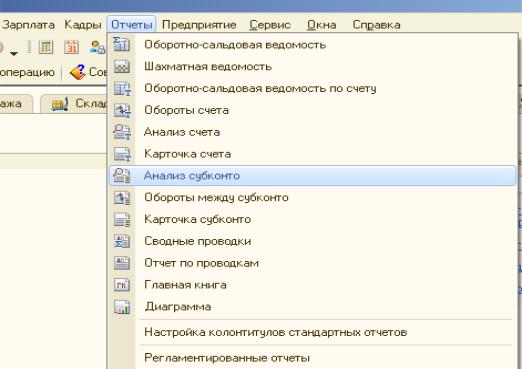
Task: Choose Анализ счета entry
Action: click(x=313, y=132)
